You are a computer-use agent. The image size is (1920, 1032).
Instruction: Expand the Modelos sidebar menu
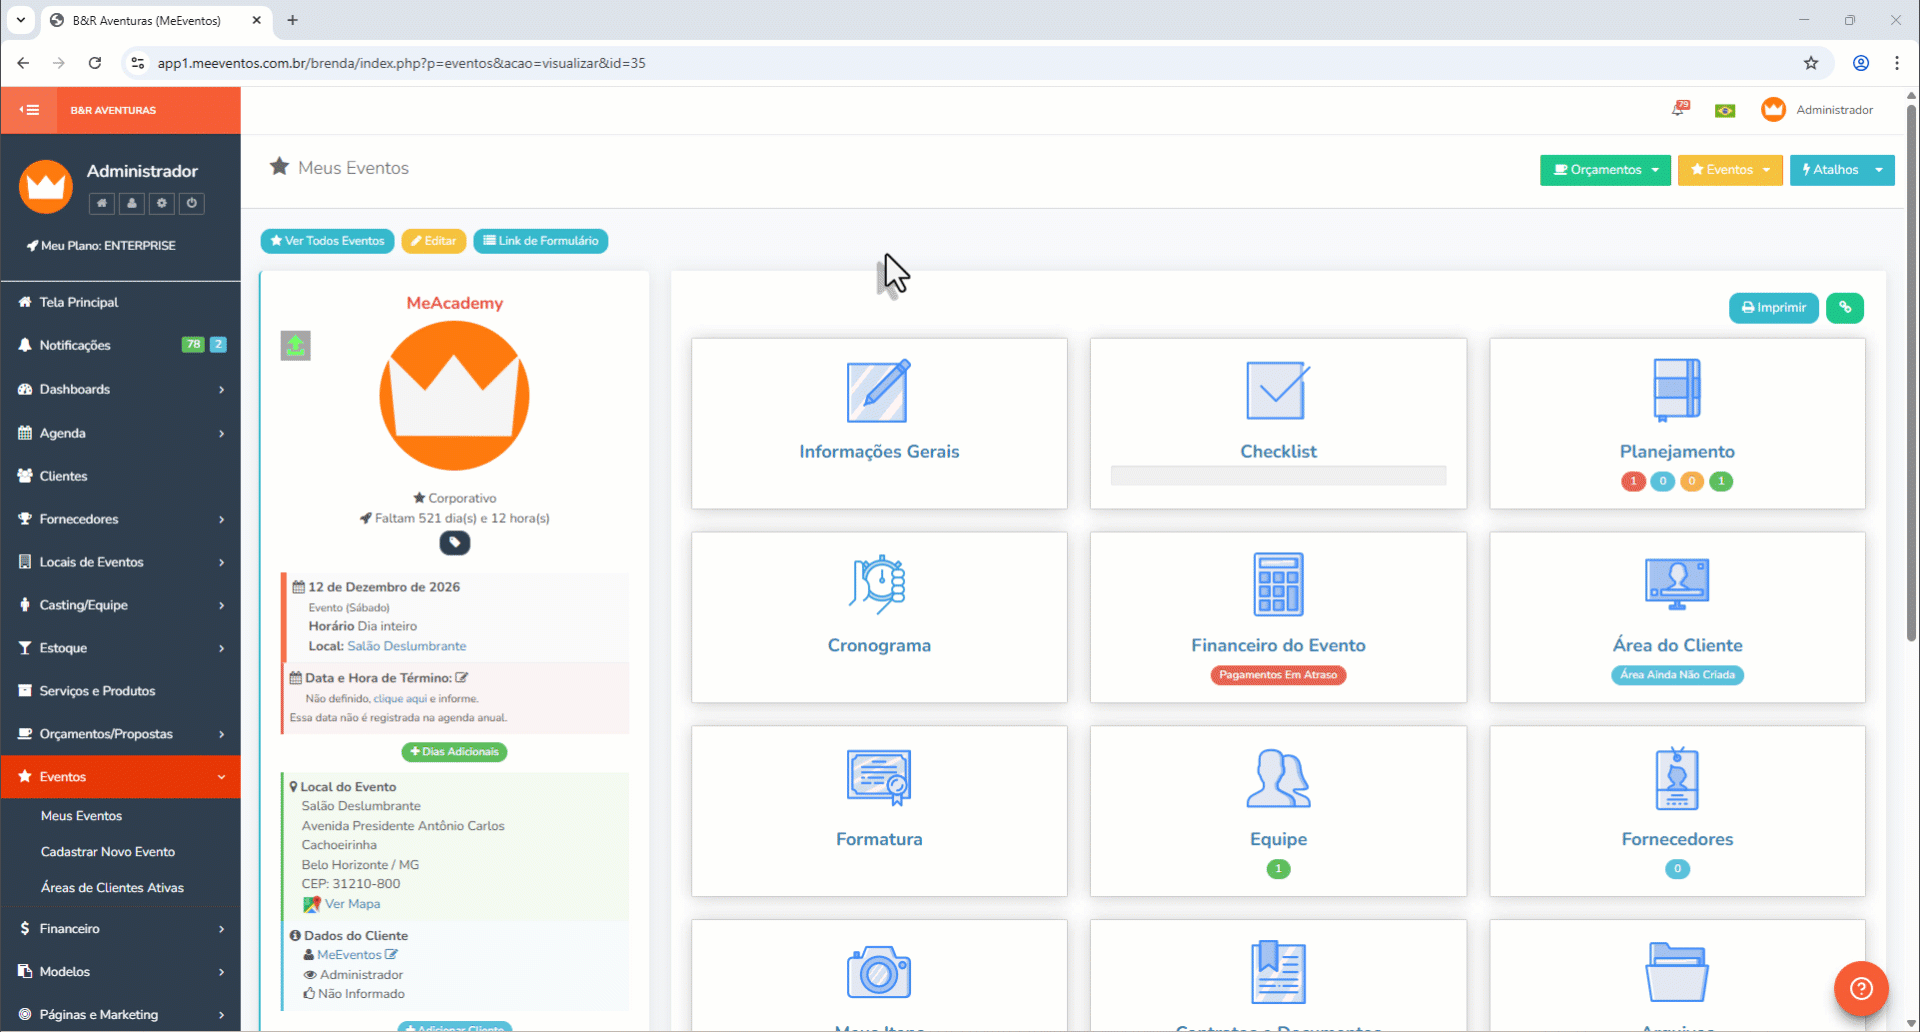(120, 972)
